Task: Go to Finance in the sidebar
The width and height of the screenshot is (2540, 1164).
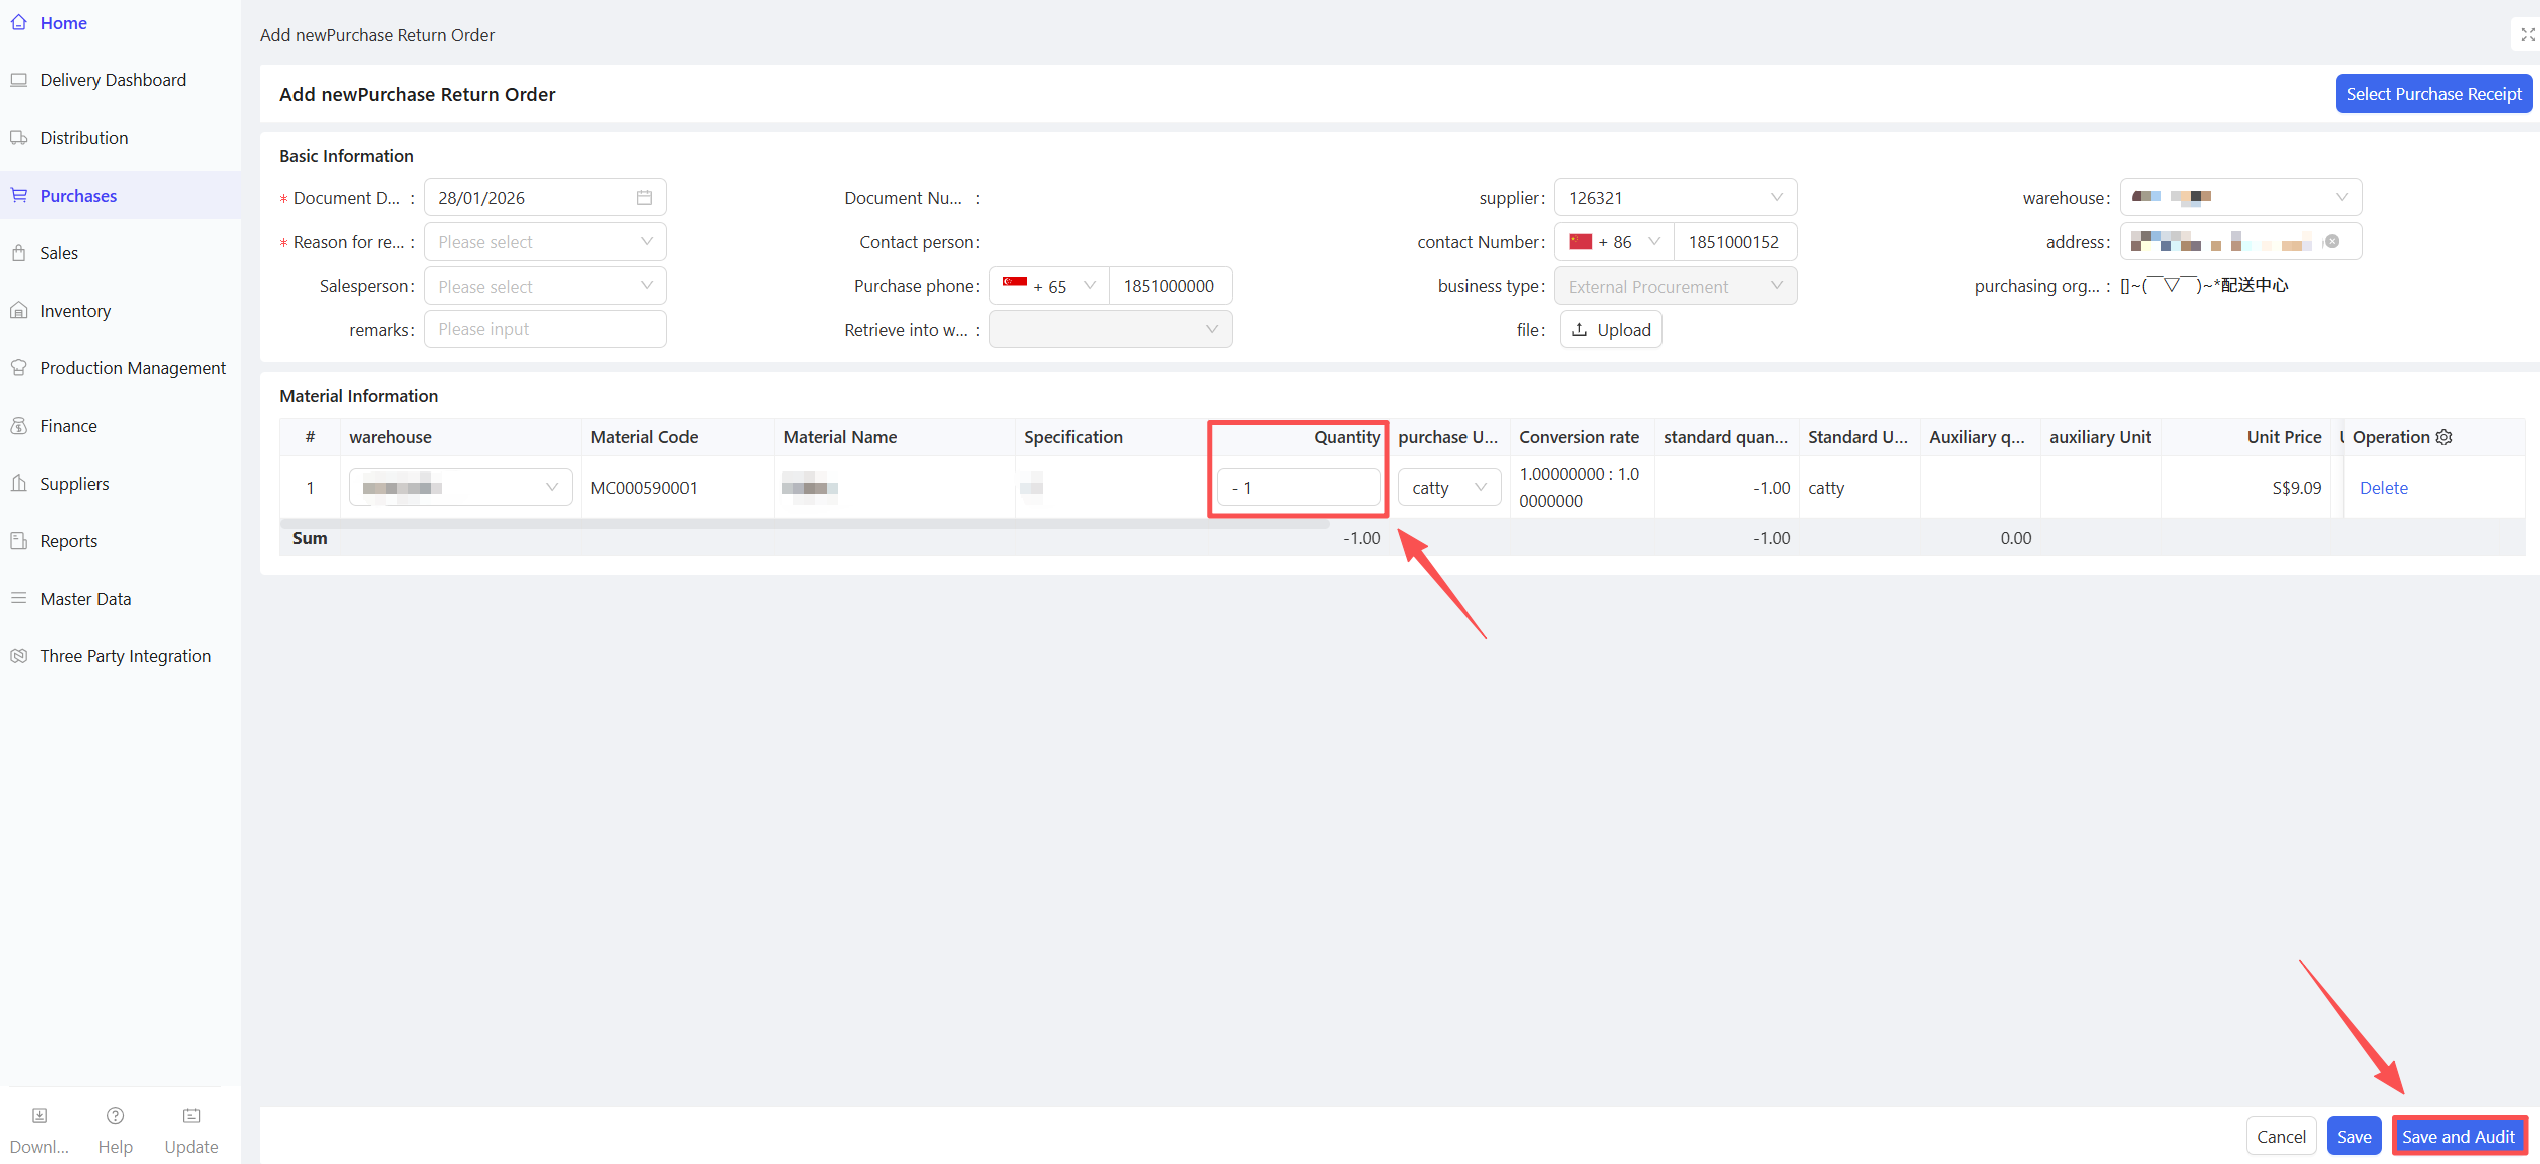Action: click(68, 426)
